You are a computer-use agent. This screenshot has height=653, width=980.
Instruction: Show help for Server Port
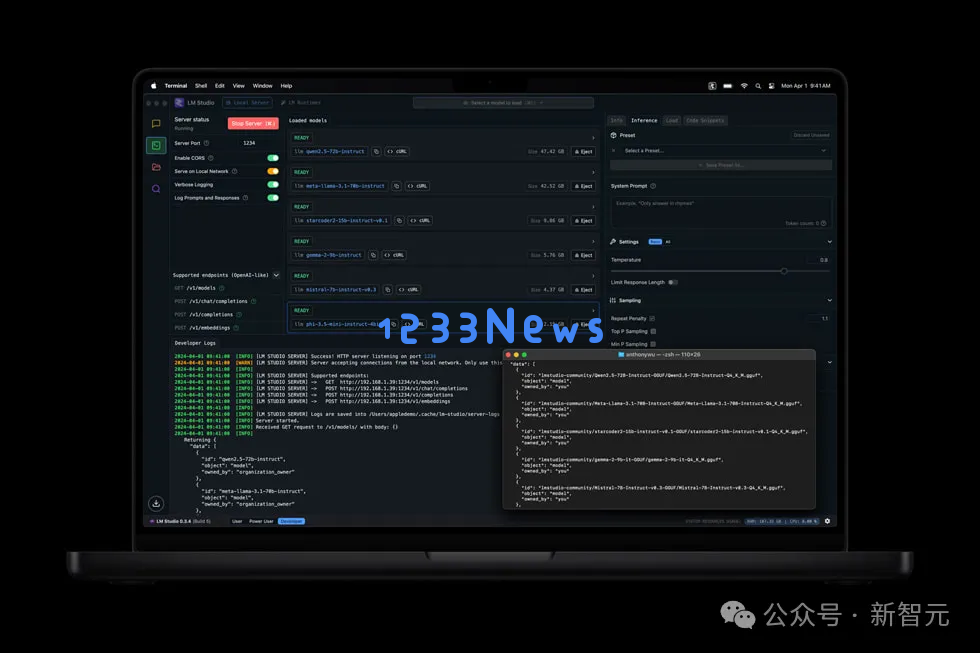click(x=206, y=143)
